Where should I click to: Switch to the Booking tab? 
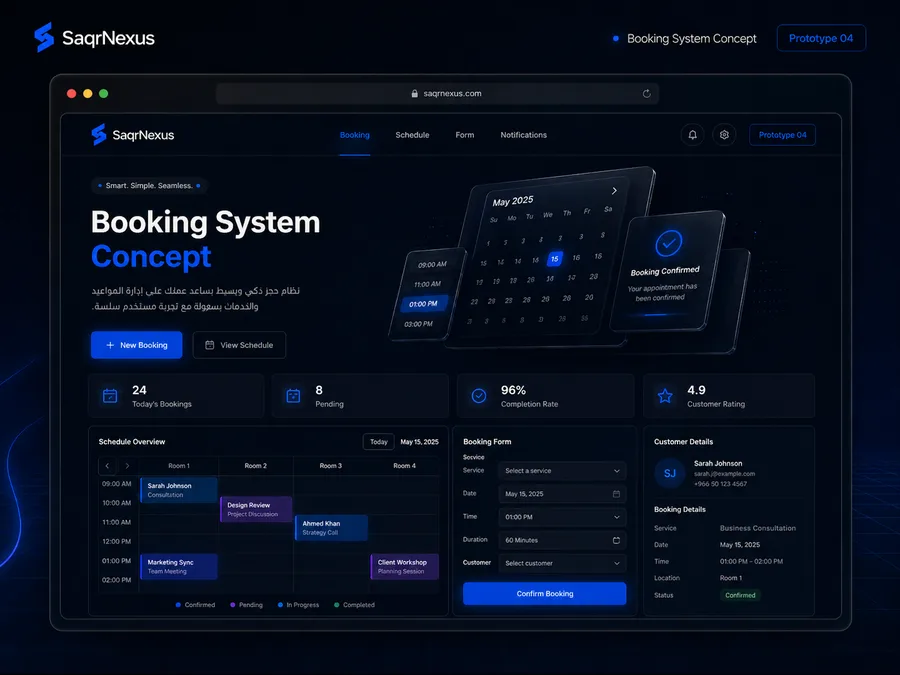click(x=355, y=135)
